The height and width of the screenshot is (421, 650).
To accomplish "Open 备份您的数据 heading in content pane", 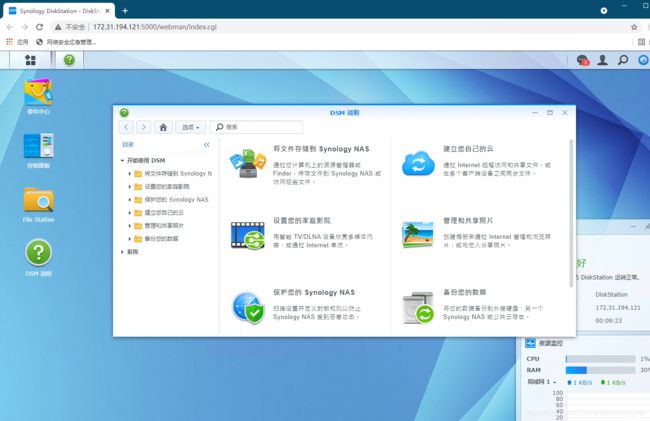I will point(465,292).
